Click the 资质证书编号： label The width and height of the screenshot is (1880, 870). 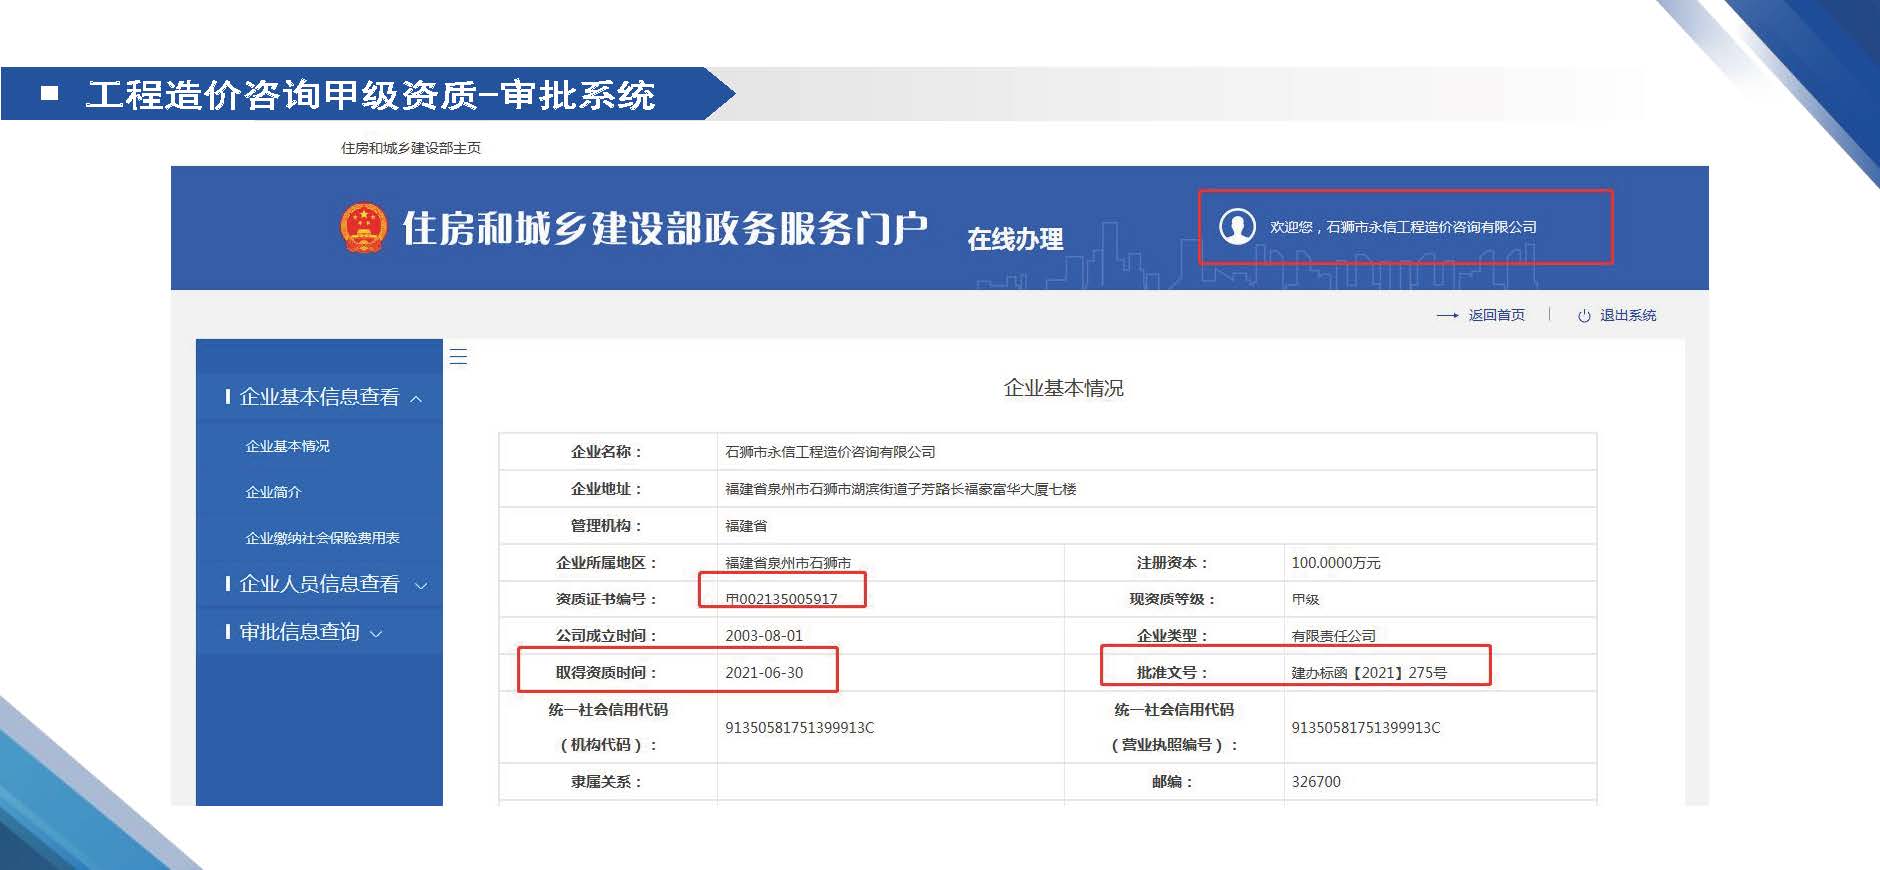point(606,599)
